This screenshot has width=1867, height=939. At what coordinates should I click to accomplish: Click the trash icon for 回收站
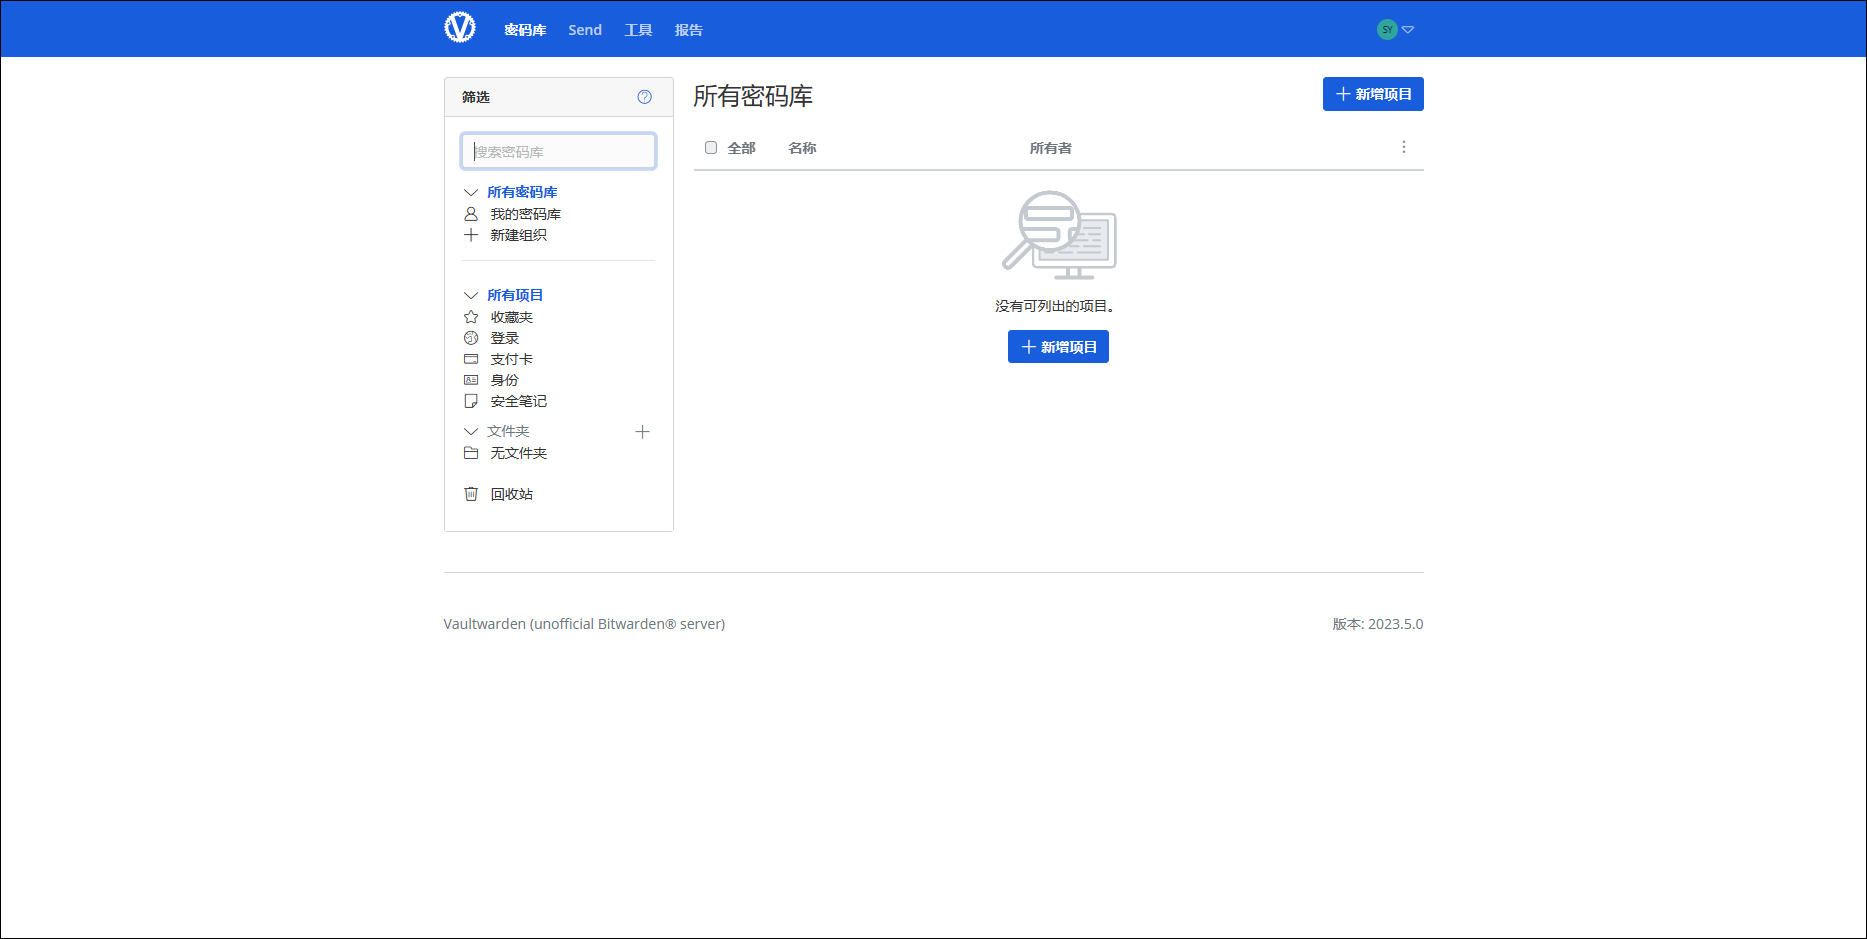tap(471, 494)
